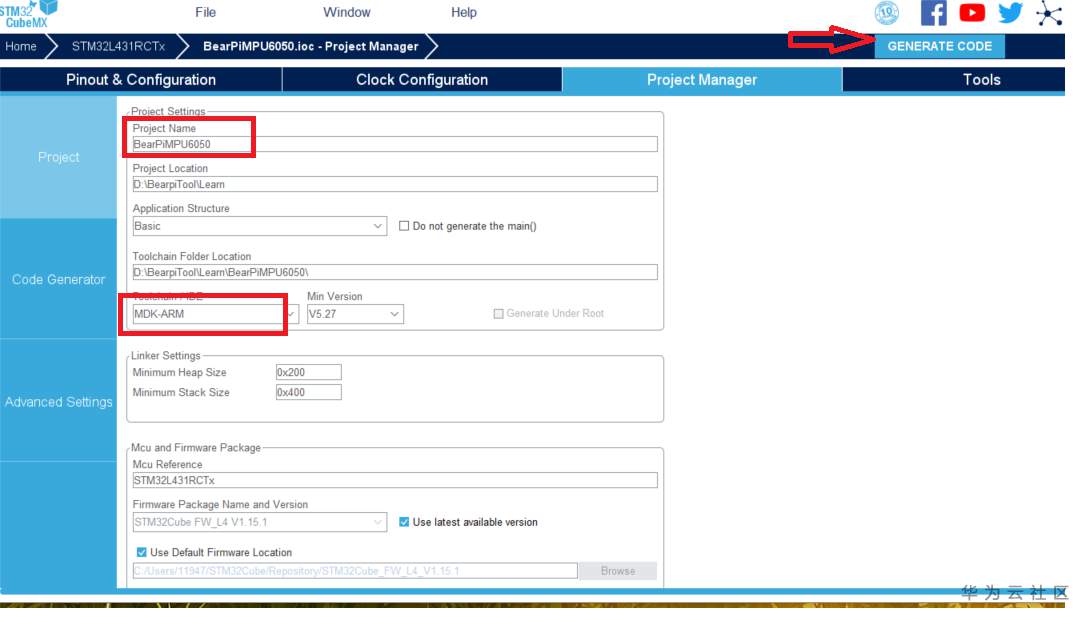This screenshot has width=1082, height=618.
Task: Toggle Generate Under Root checkbox
Action: (498, 314)
